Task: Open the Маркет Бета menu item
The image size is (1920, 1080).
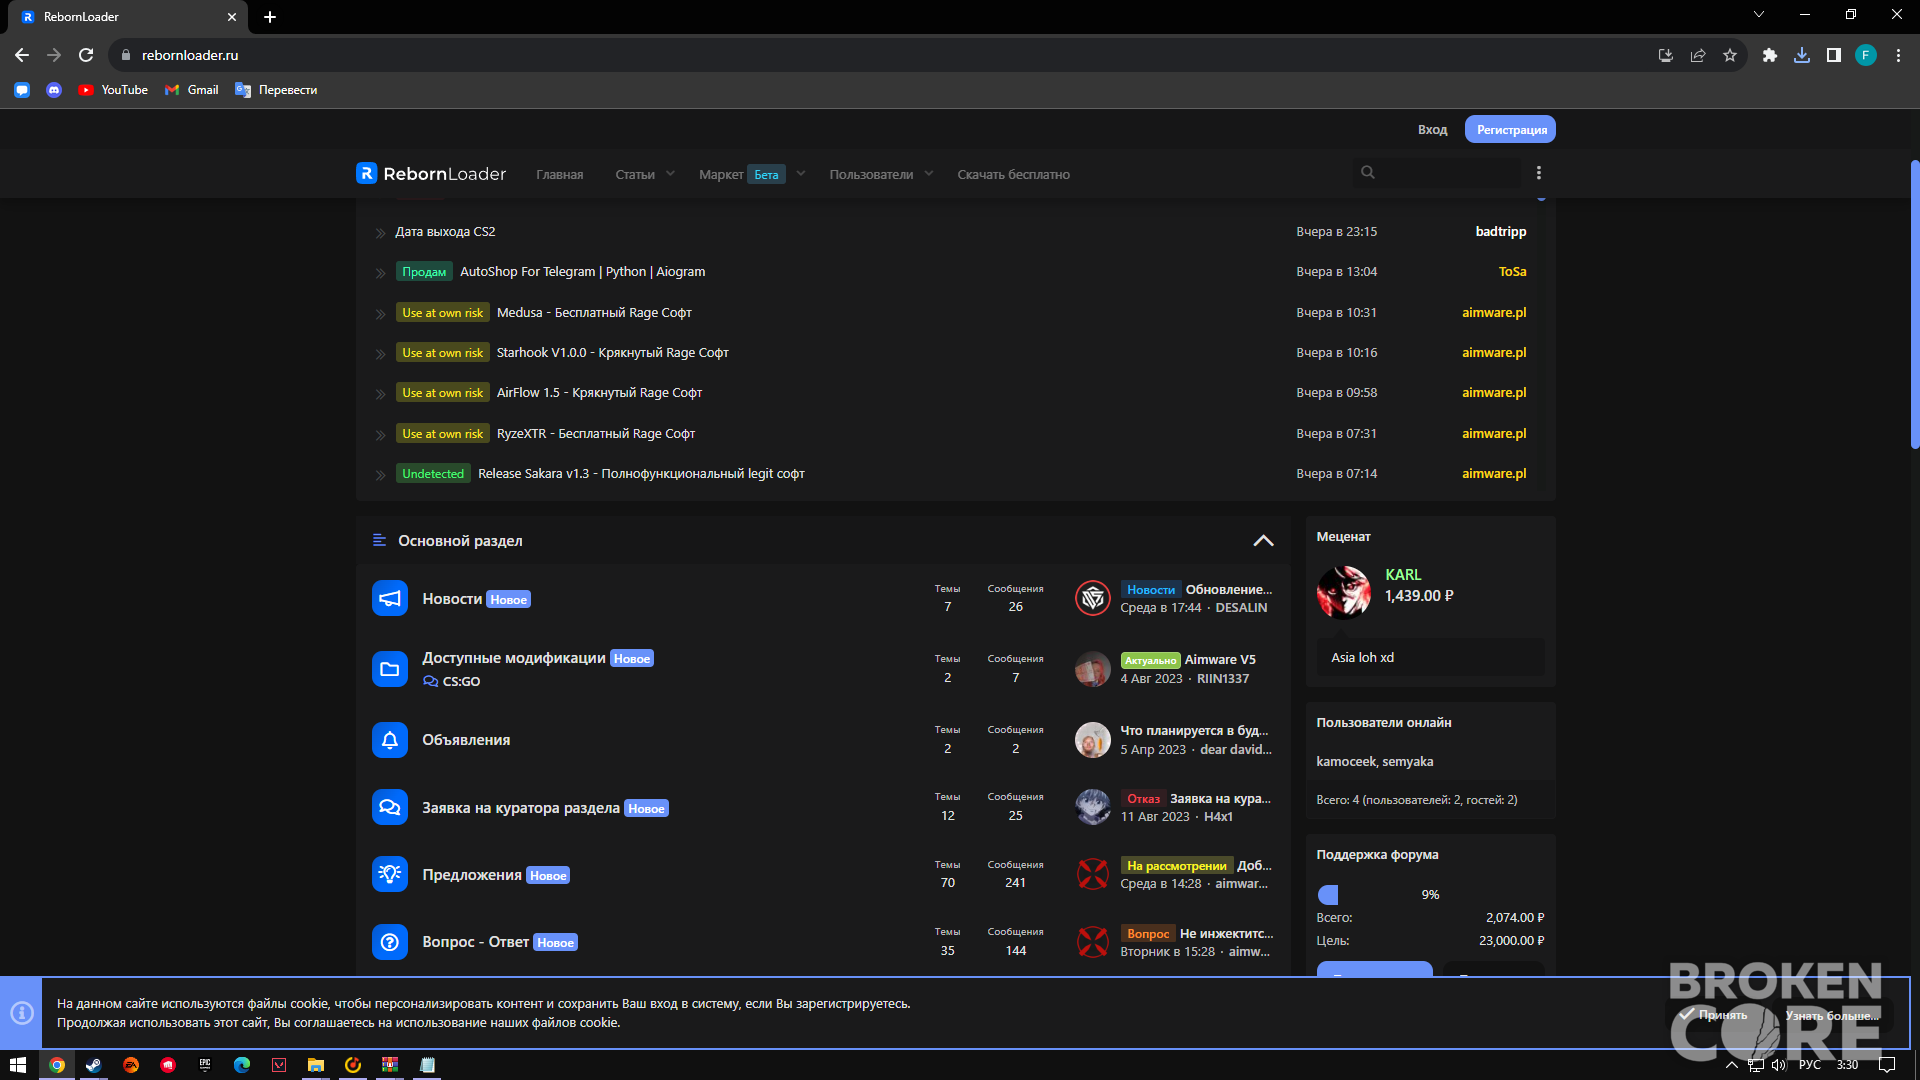Action: 741,174
